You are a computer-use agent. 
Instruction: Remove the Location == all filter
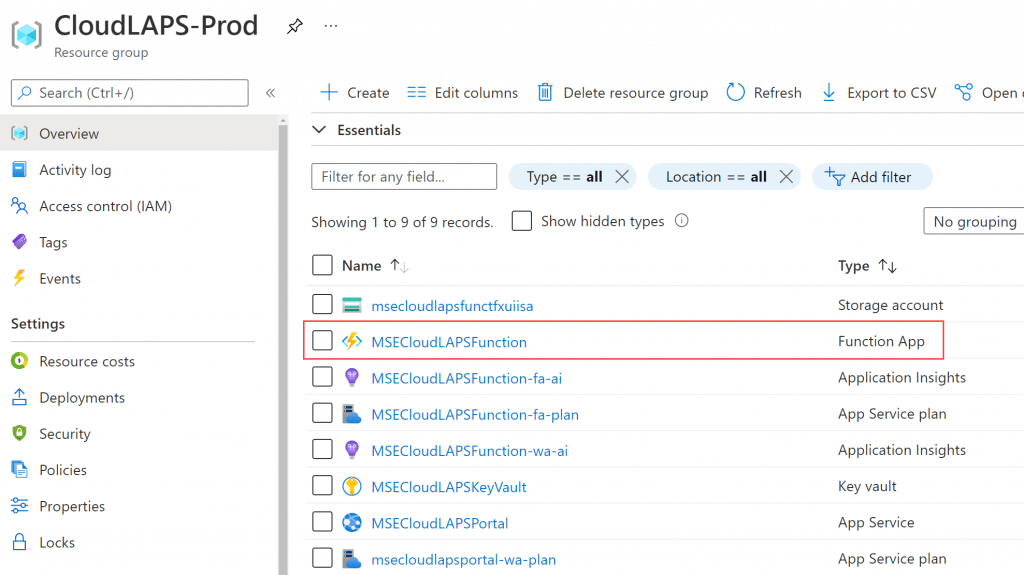coord(786,176)
